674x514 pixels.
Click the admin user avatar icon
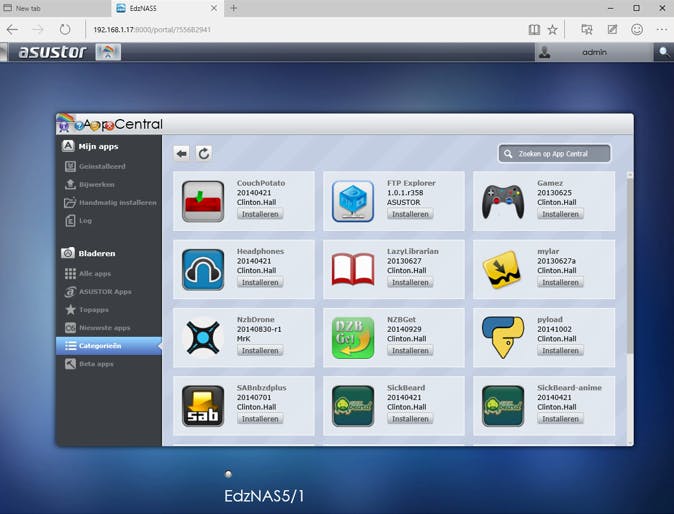545,52
